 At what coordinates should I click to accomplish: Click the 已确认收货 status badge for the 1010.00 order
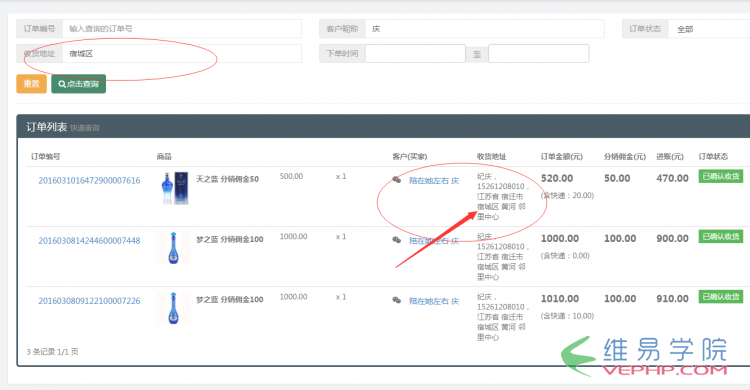click(x=720, y=297)
